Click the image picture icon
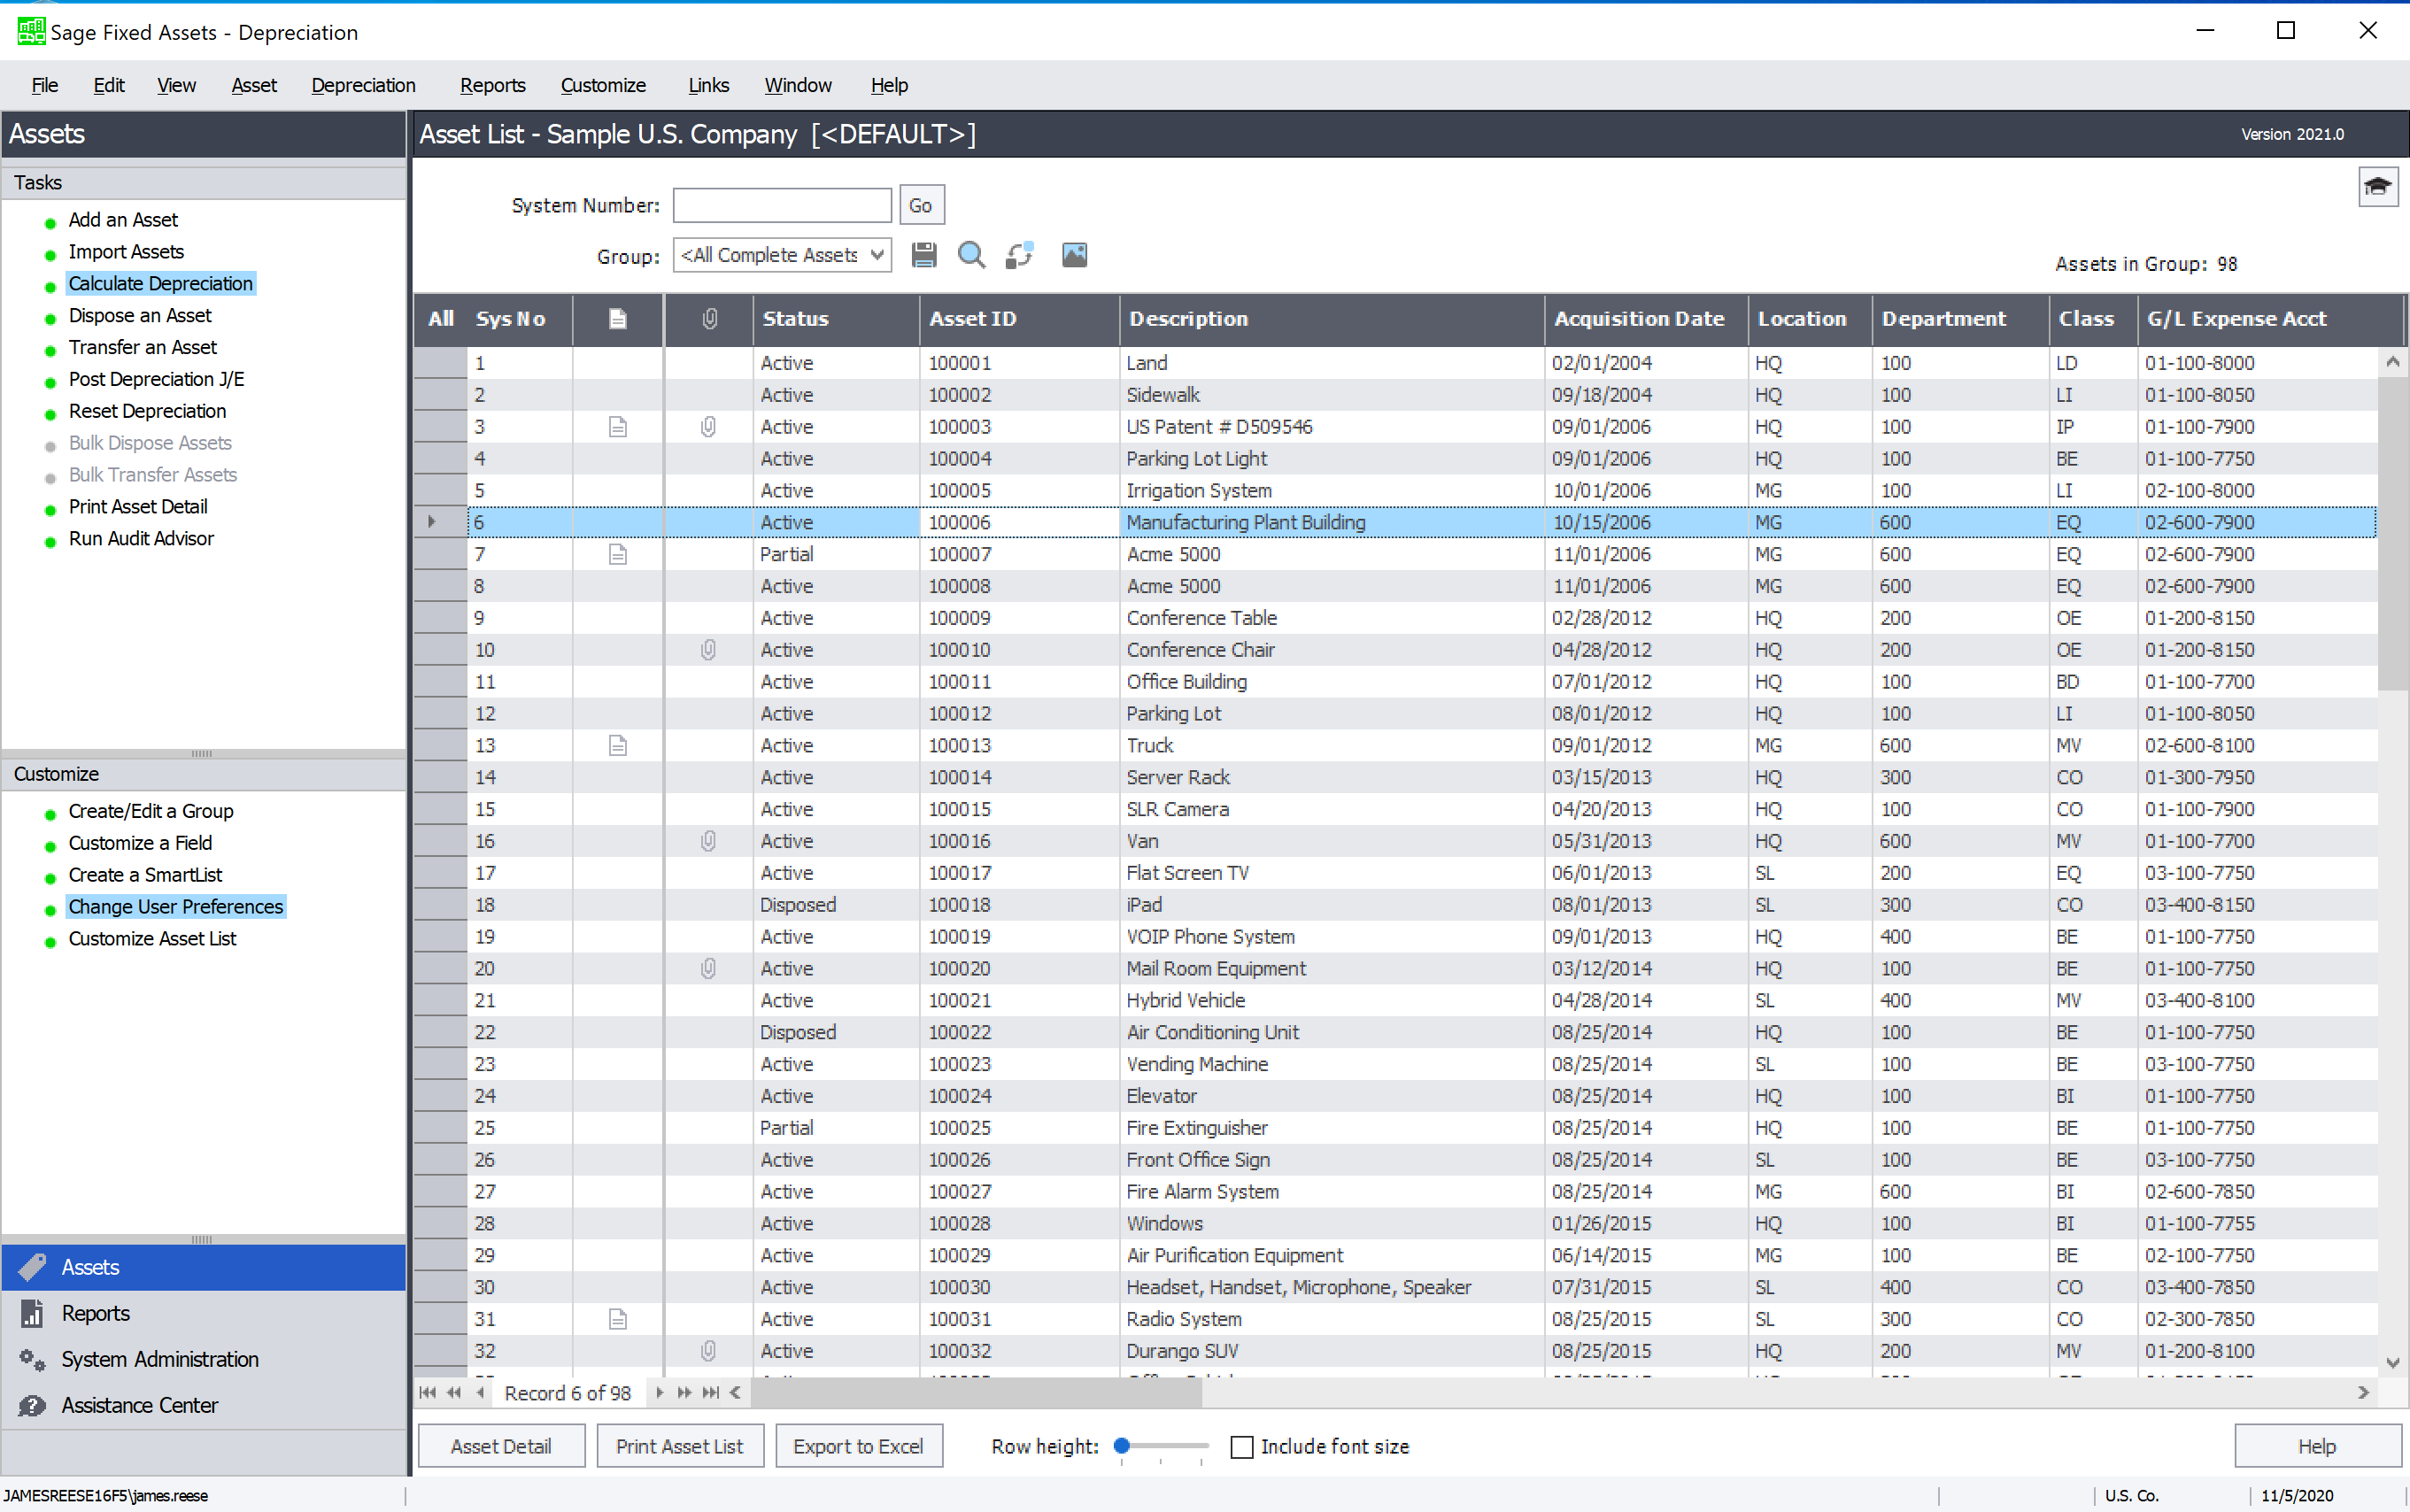The height and width of the screenshot is (1512, 2410). point(1074,255)
